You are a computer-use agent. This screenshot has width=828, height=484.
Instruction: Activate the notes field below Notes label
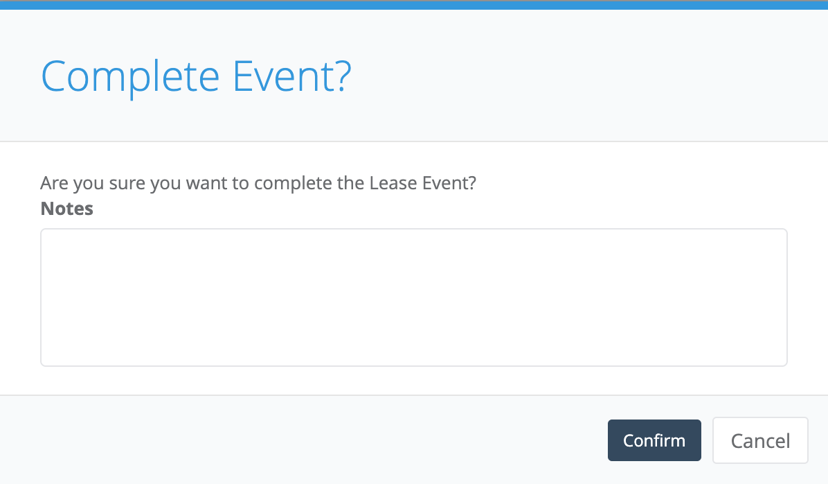click(414, 297)
